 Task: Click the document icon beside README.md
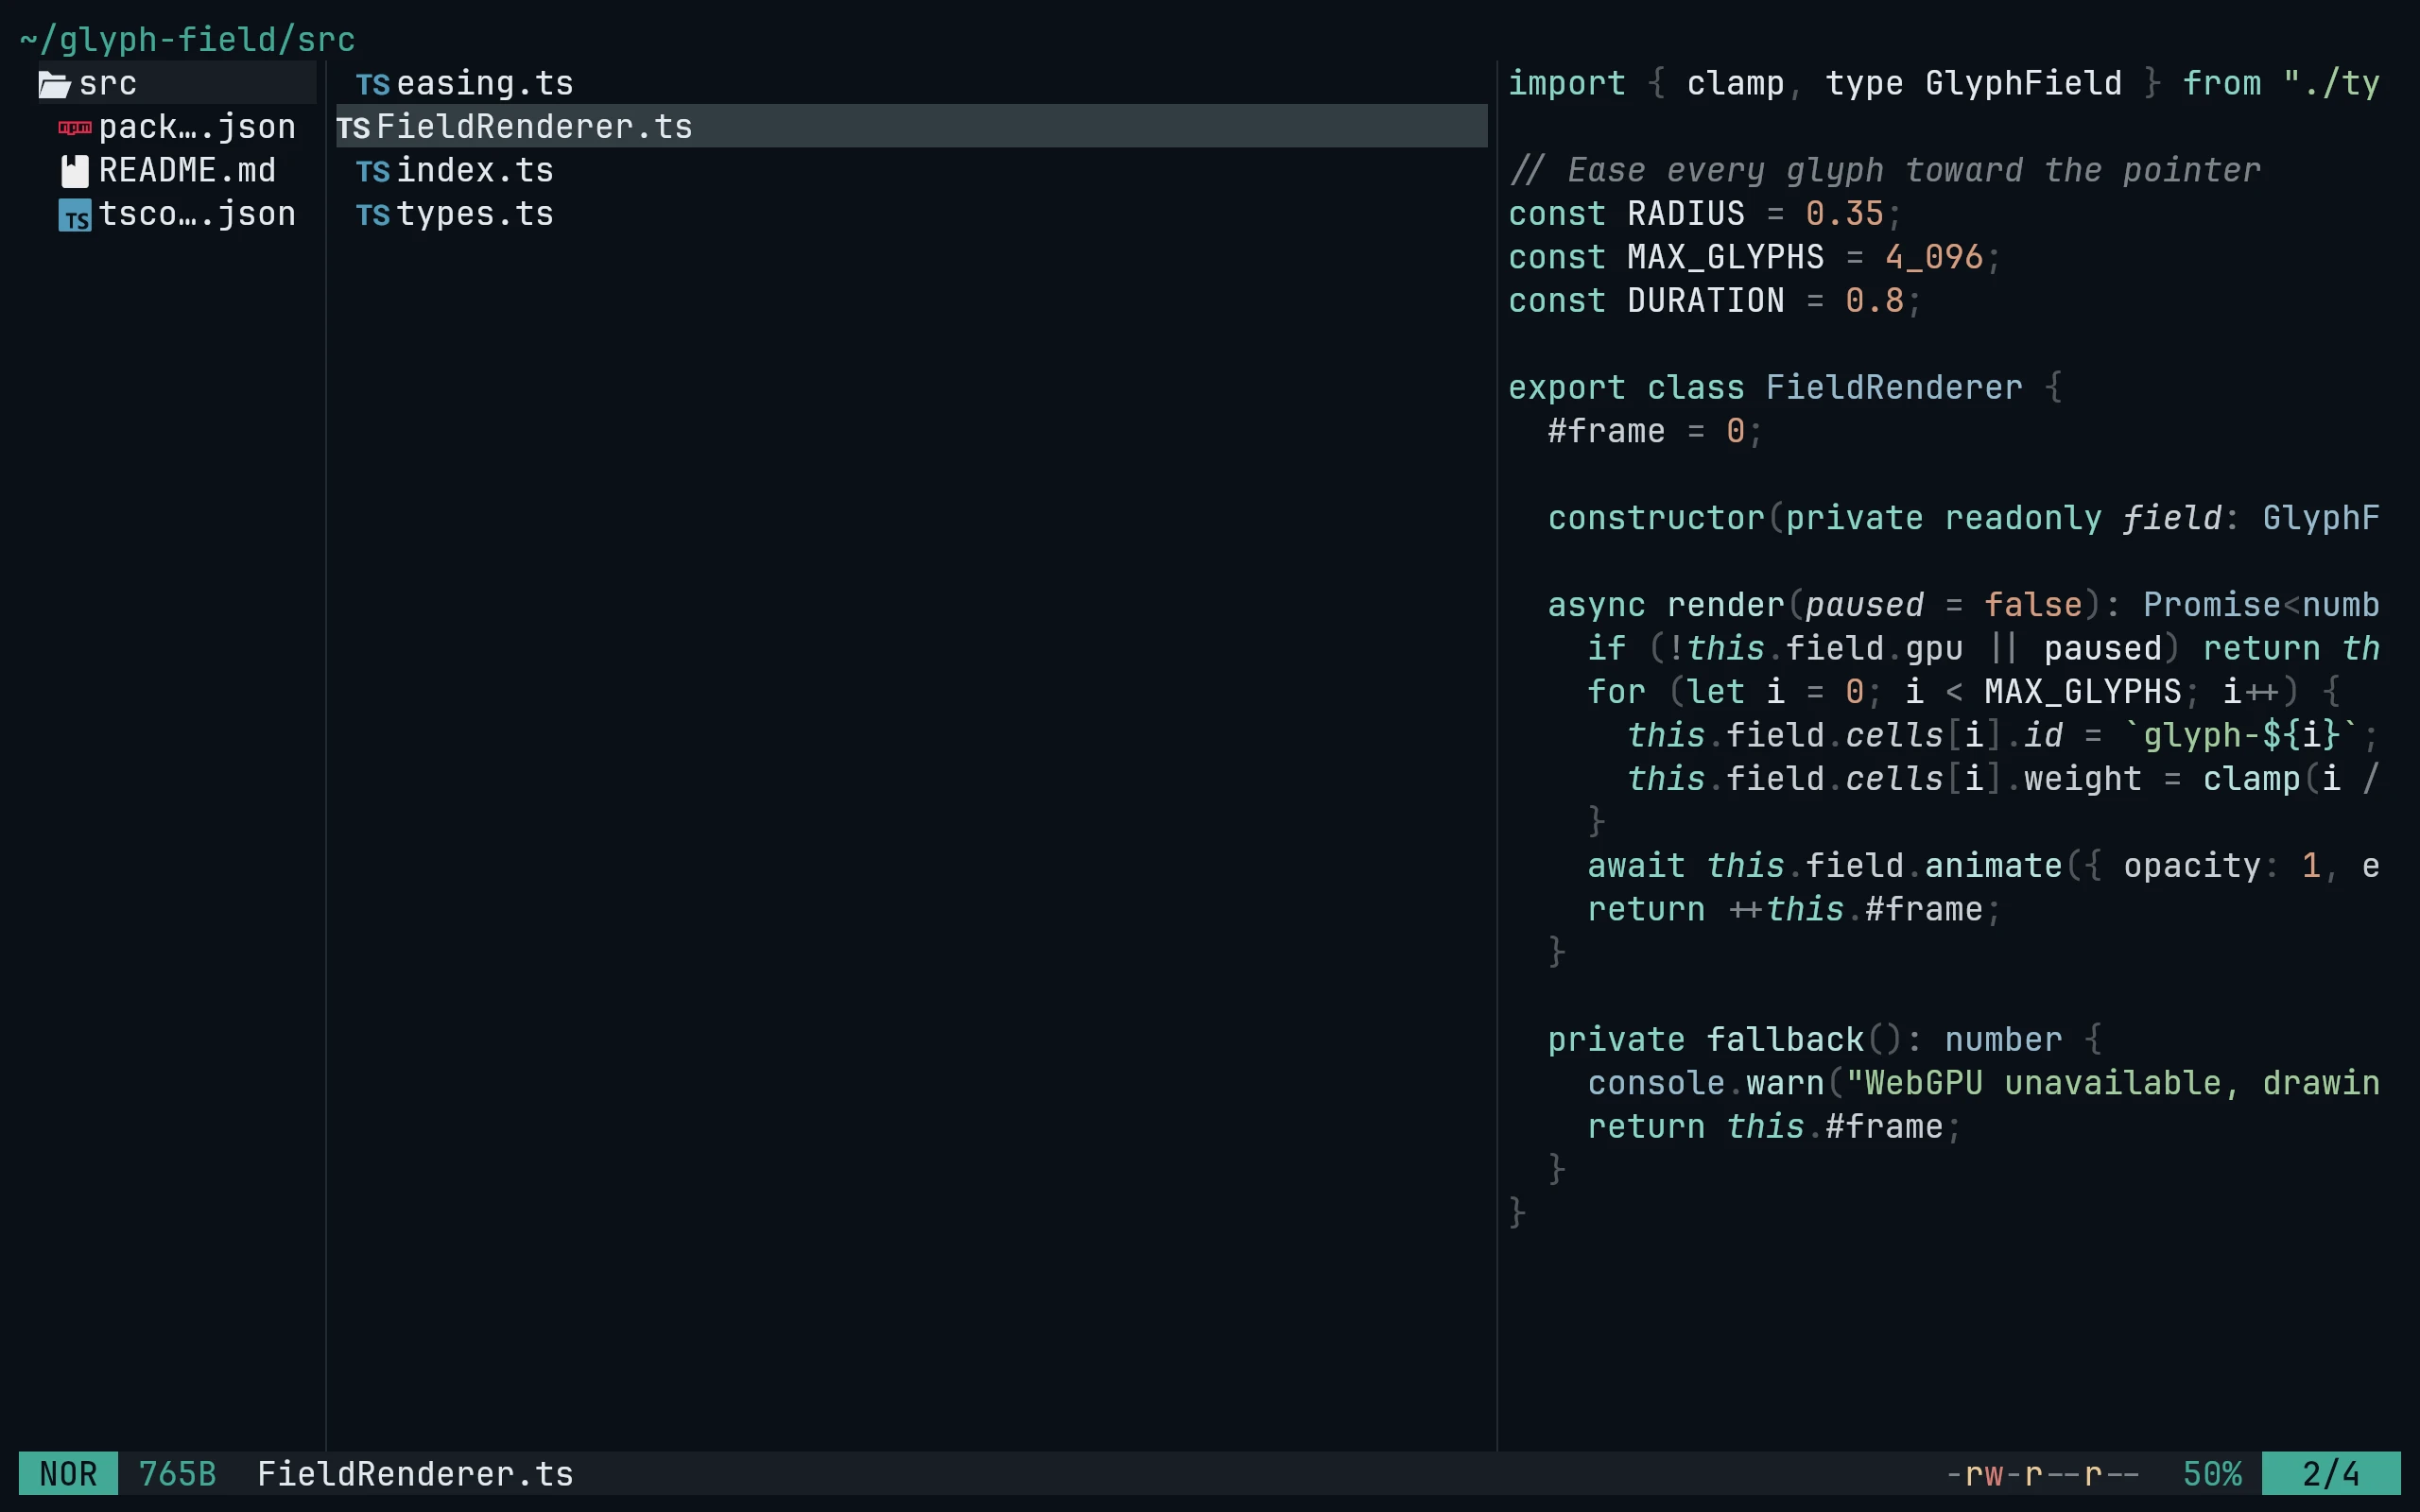pos(75,171)
